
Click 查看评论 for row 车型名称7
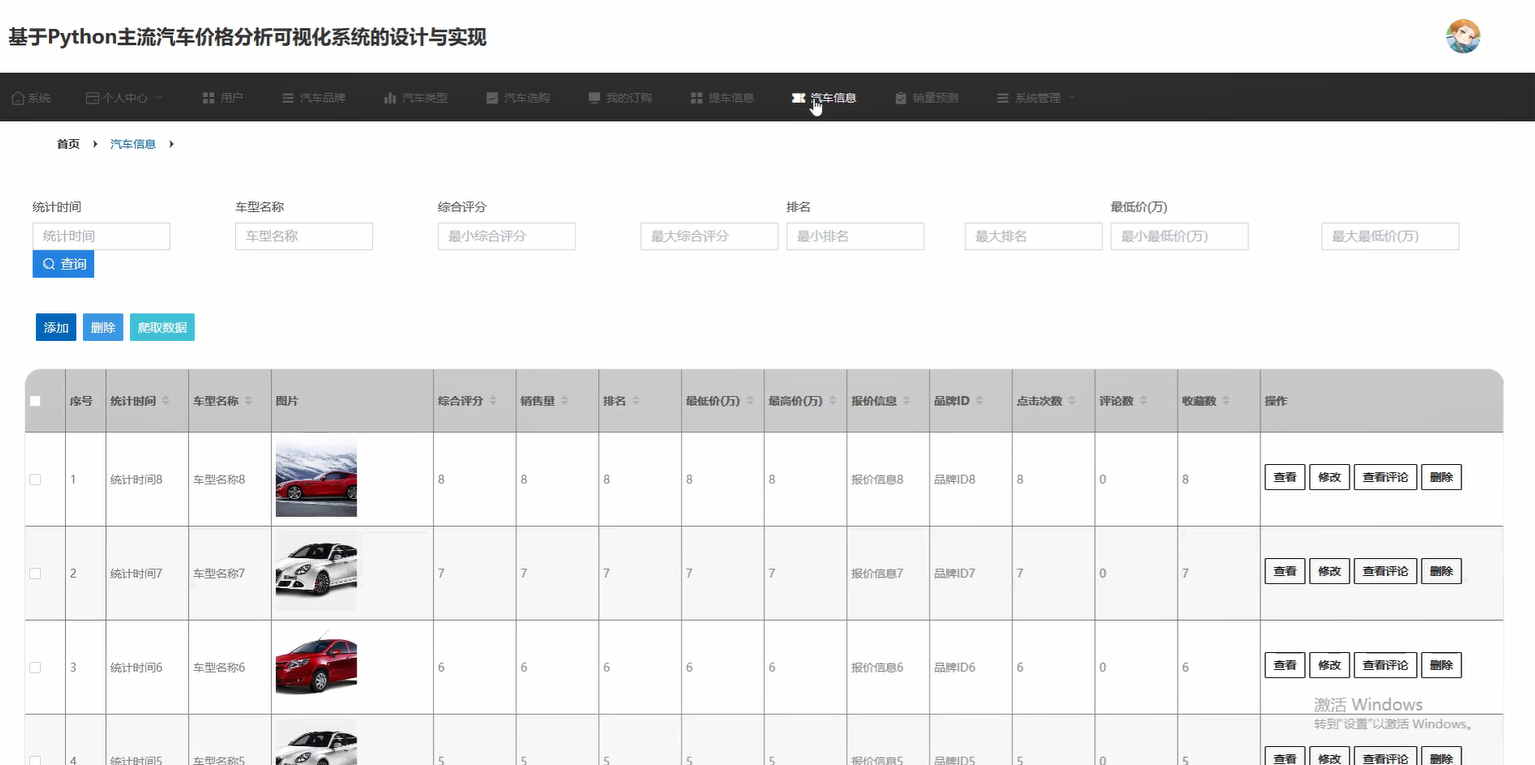1385,571
